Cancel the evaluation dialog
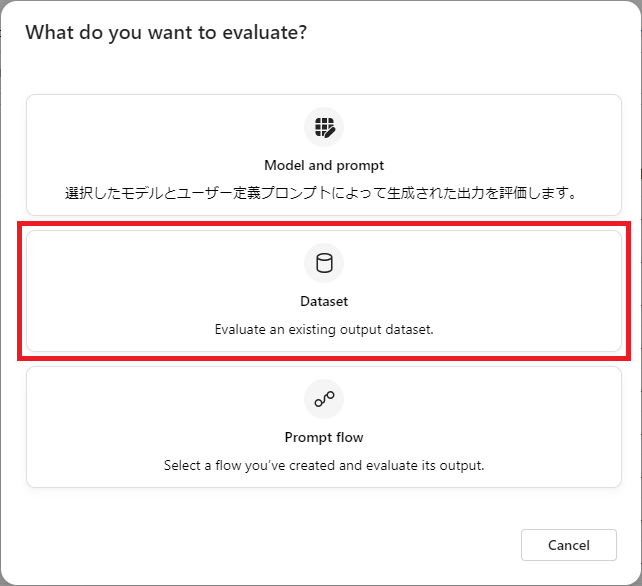Viewport: 642px width, 586px height. [569, 545]
